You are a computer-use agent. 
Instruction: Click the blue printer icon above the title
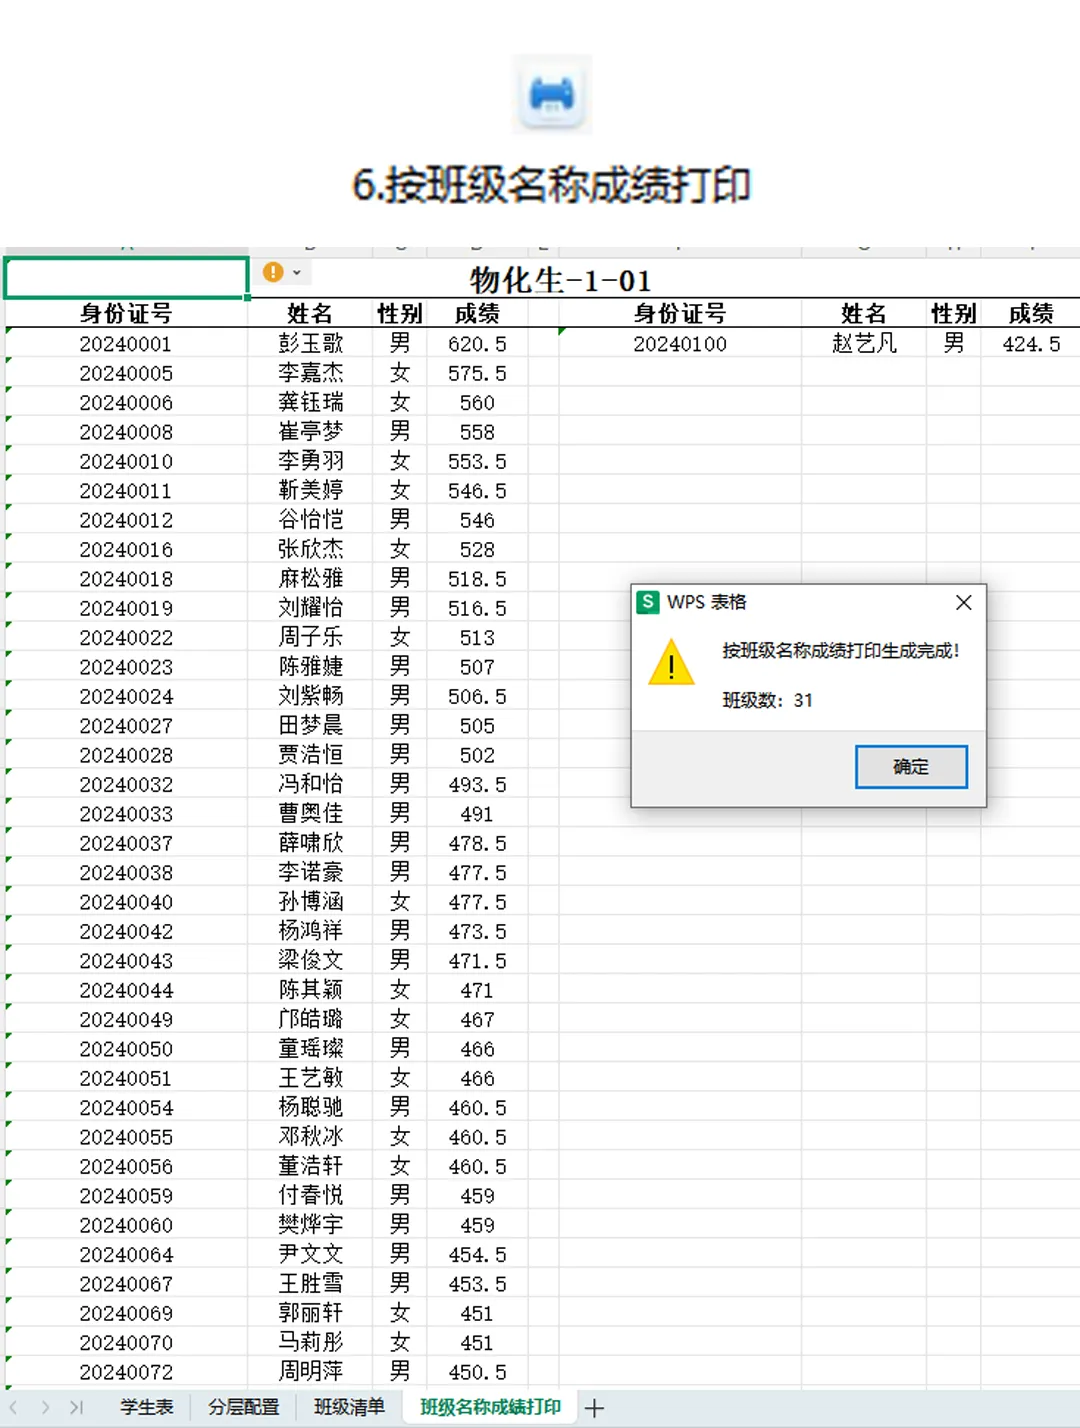552,95
